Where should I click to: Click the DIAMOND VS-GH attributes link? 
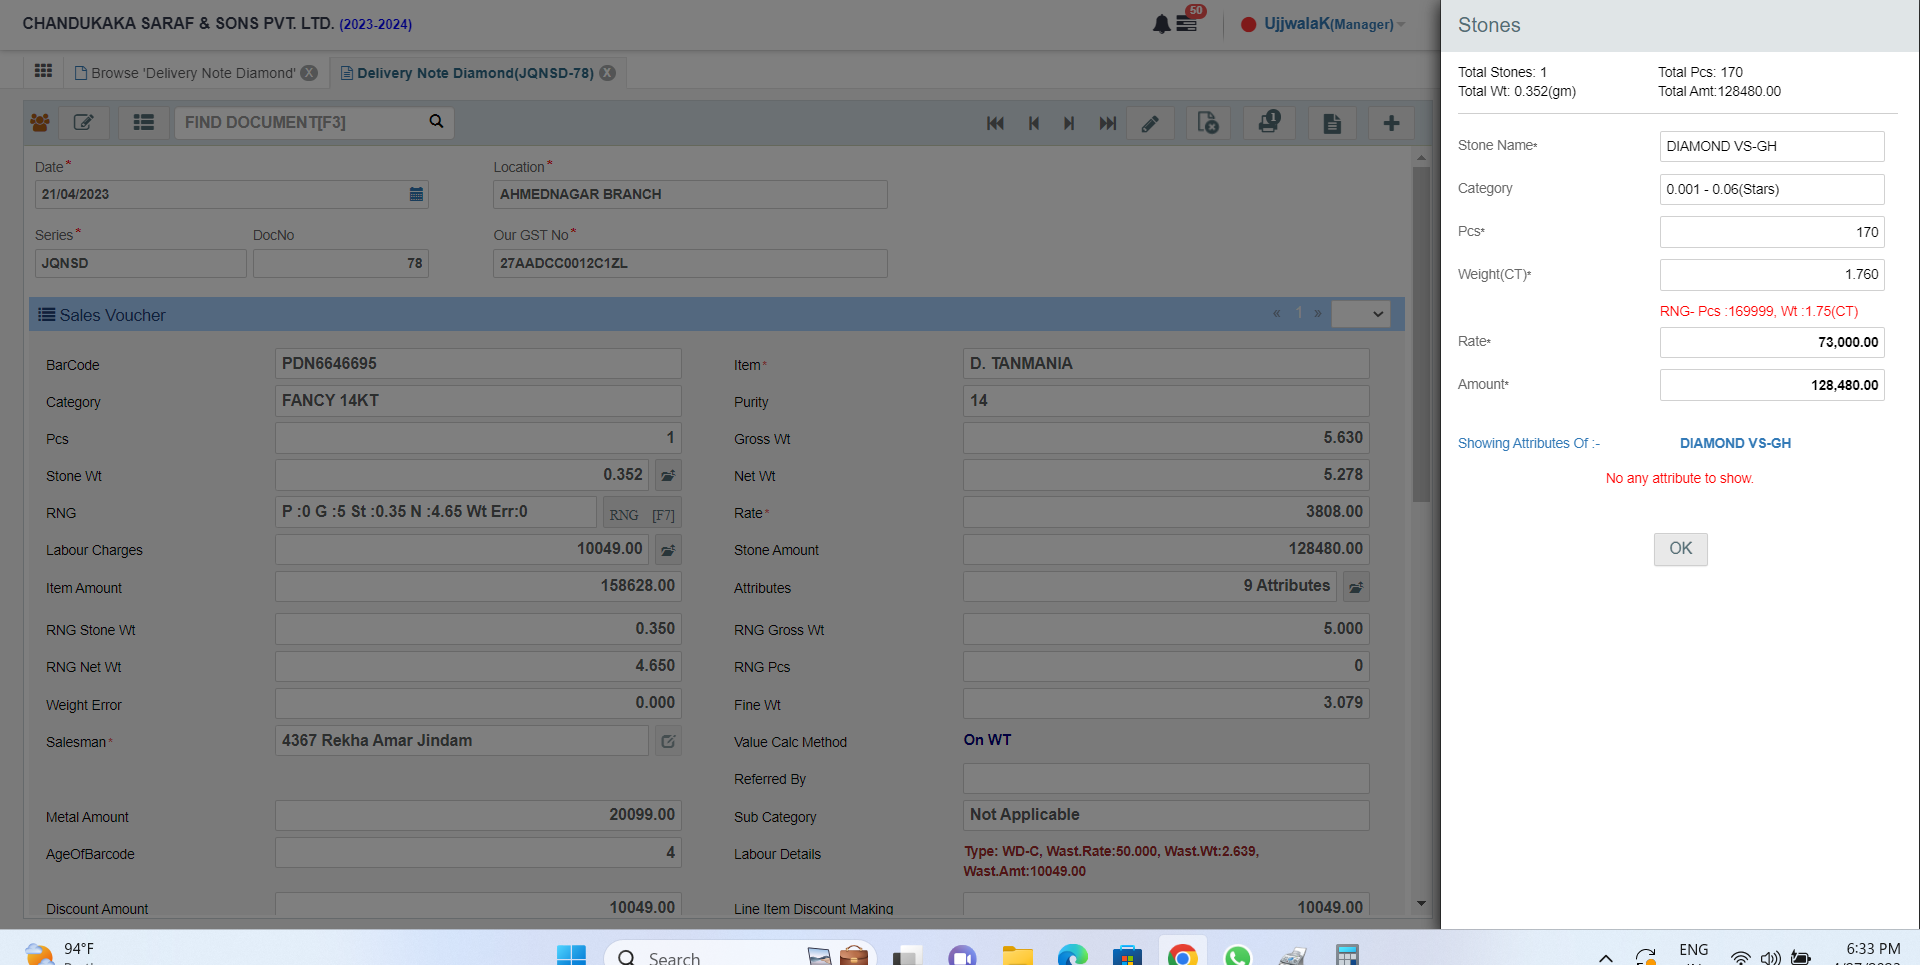coord(1735,443)
